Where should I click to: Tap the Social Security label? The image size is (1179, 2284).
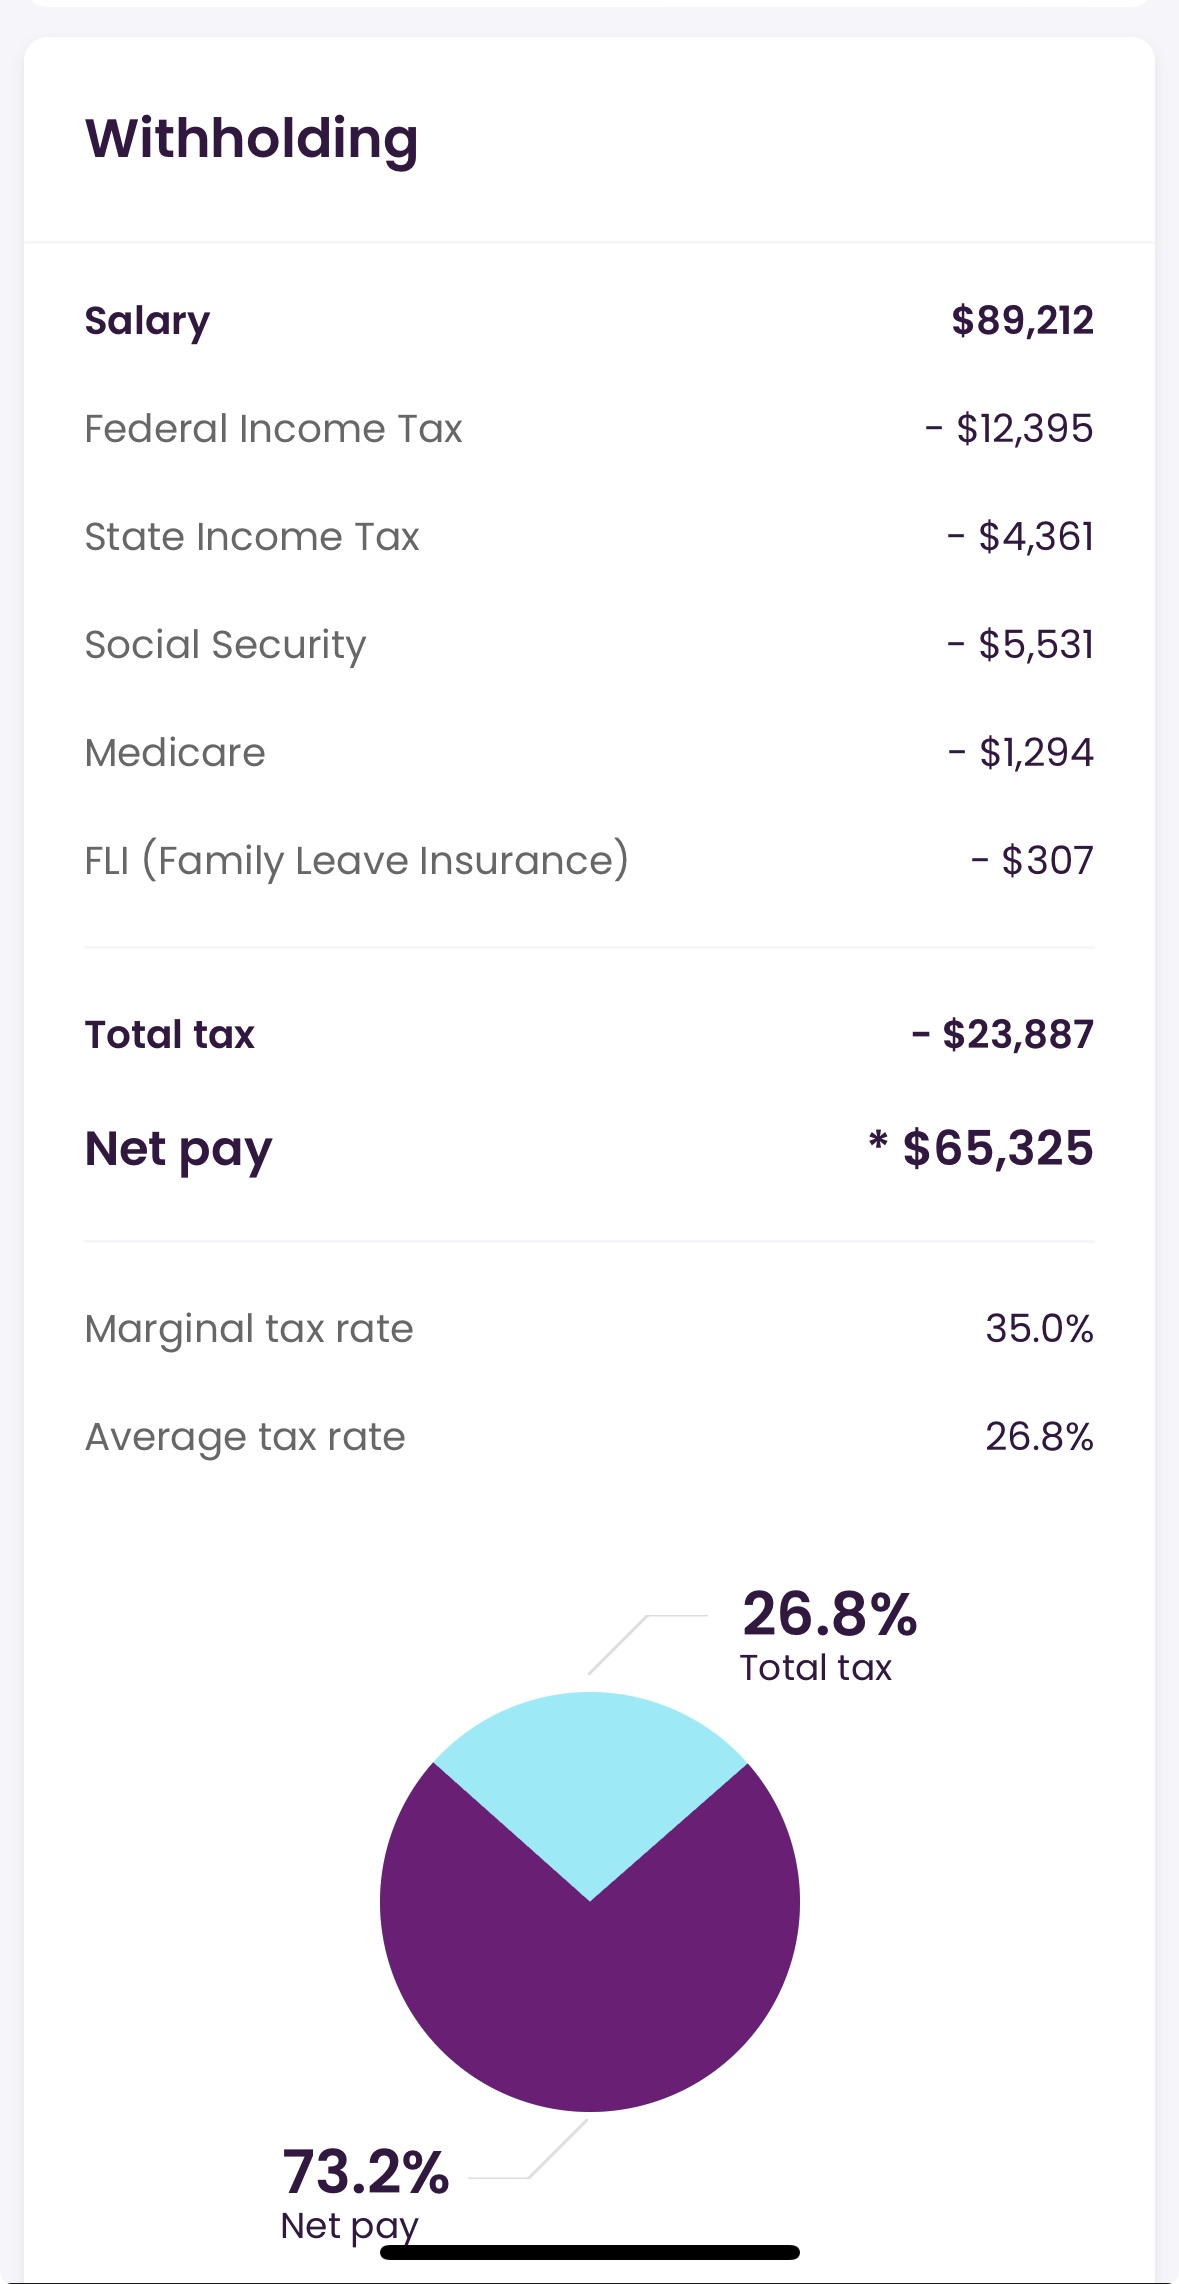click(x=225, y=645)
